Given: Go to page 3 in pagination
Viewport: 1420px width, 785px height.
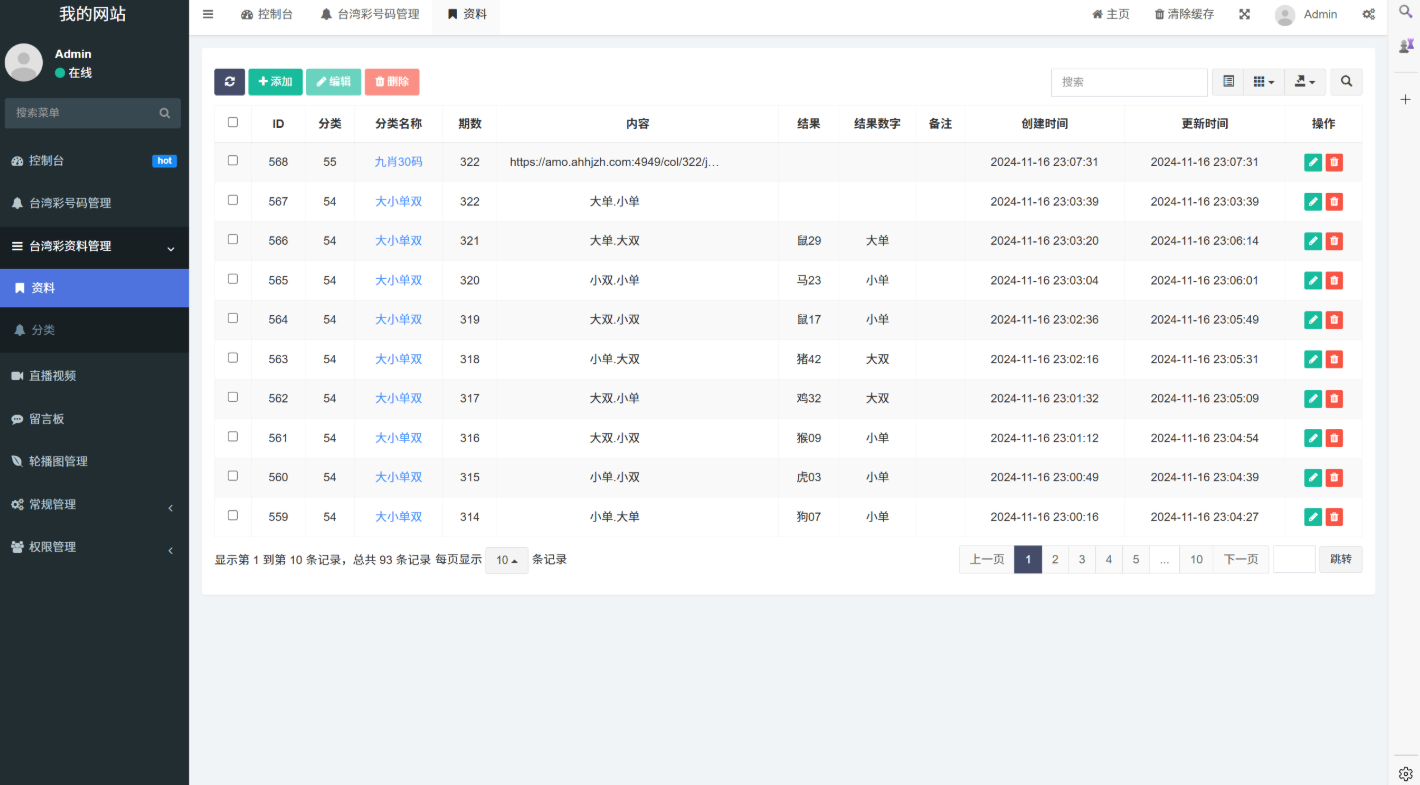Looking at the screenshot, I should 1082,559.
